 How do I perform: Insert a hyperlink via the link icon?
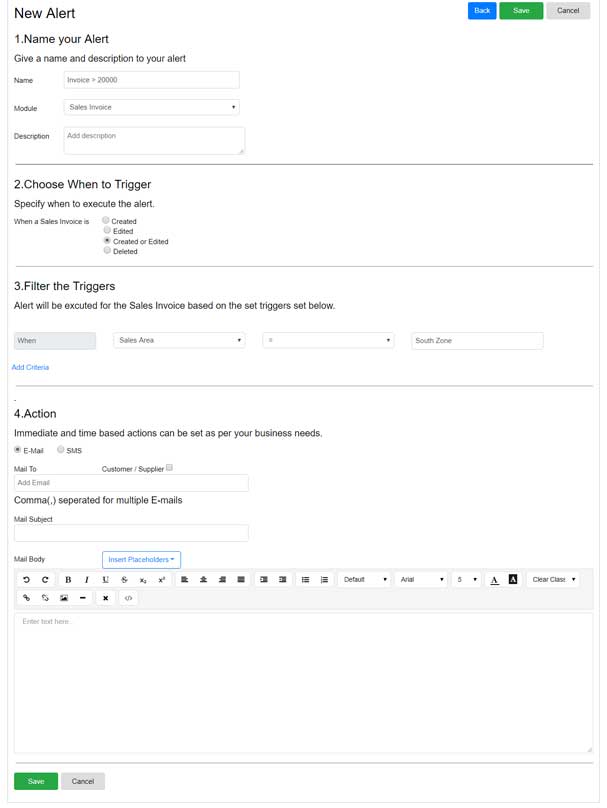tap(27, 598)
